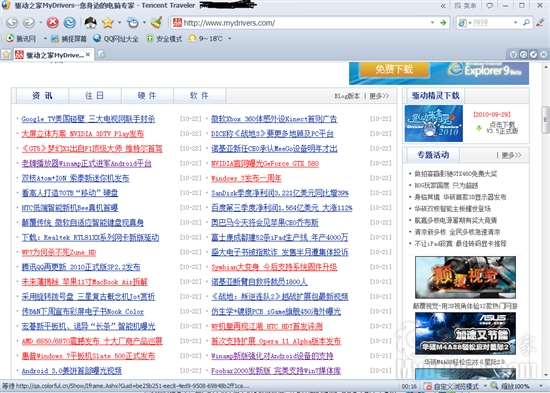
Task: Open the 菜单 menu in title bar
Action: pos(466,6)
